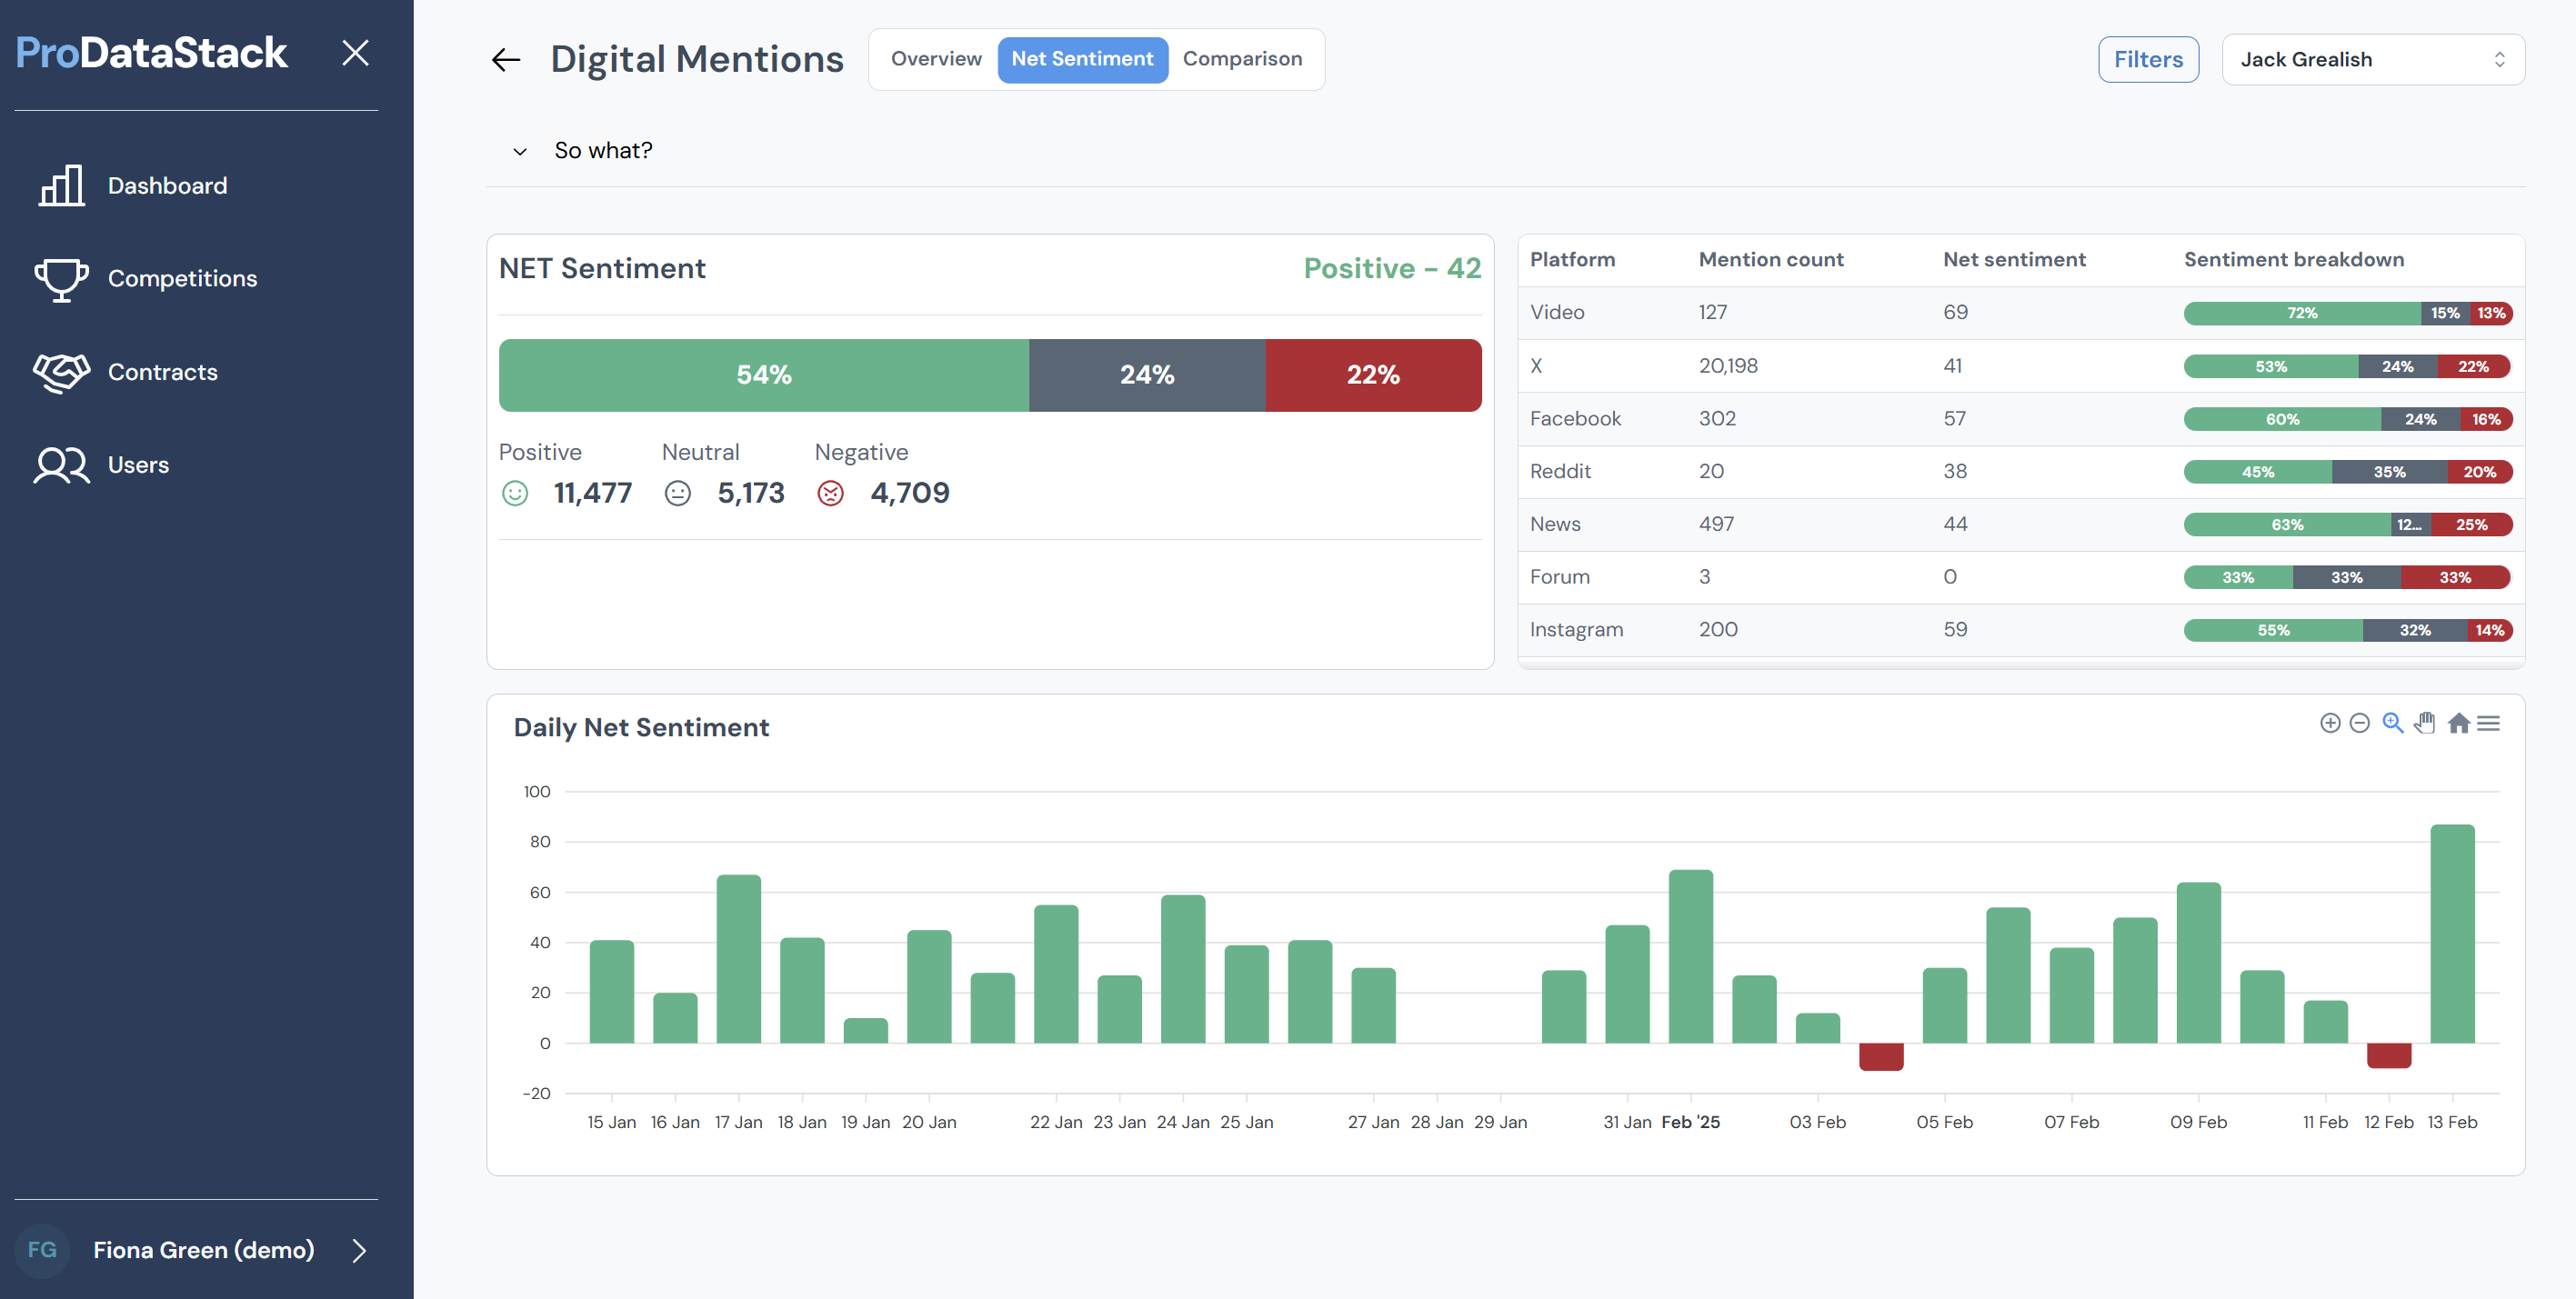2576x1299 pixels.
Task: Reset chart zoom with home icon
Action: (2458, 723)
